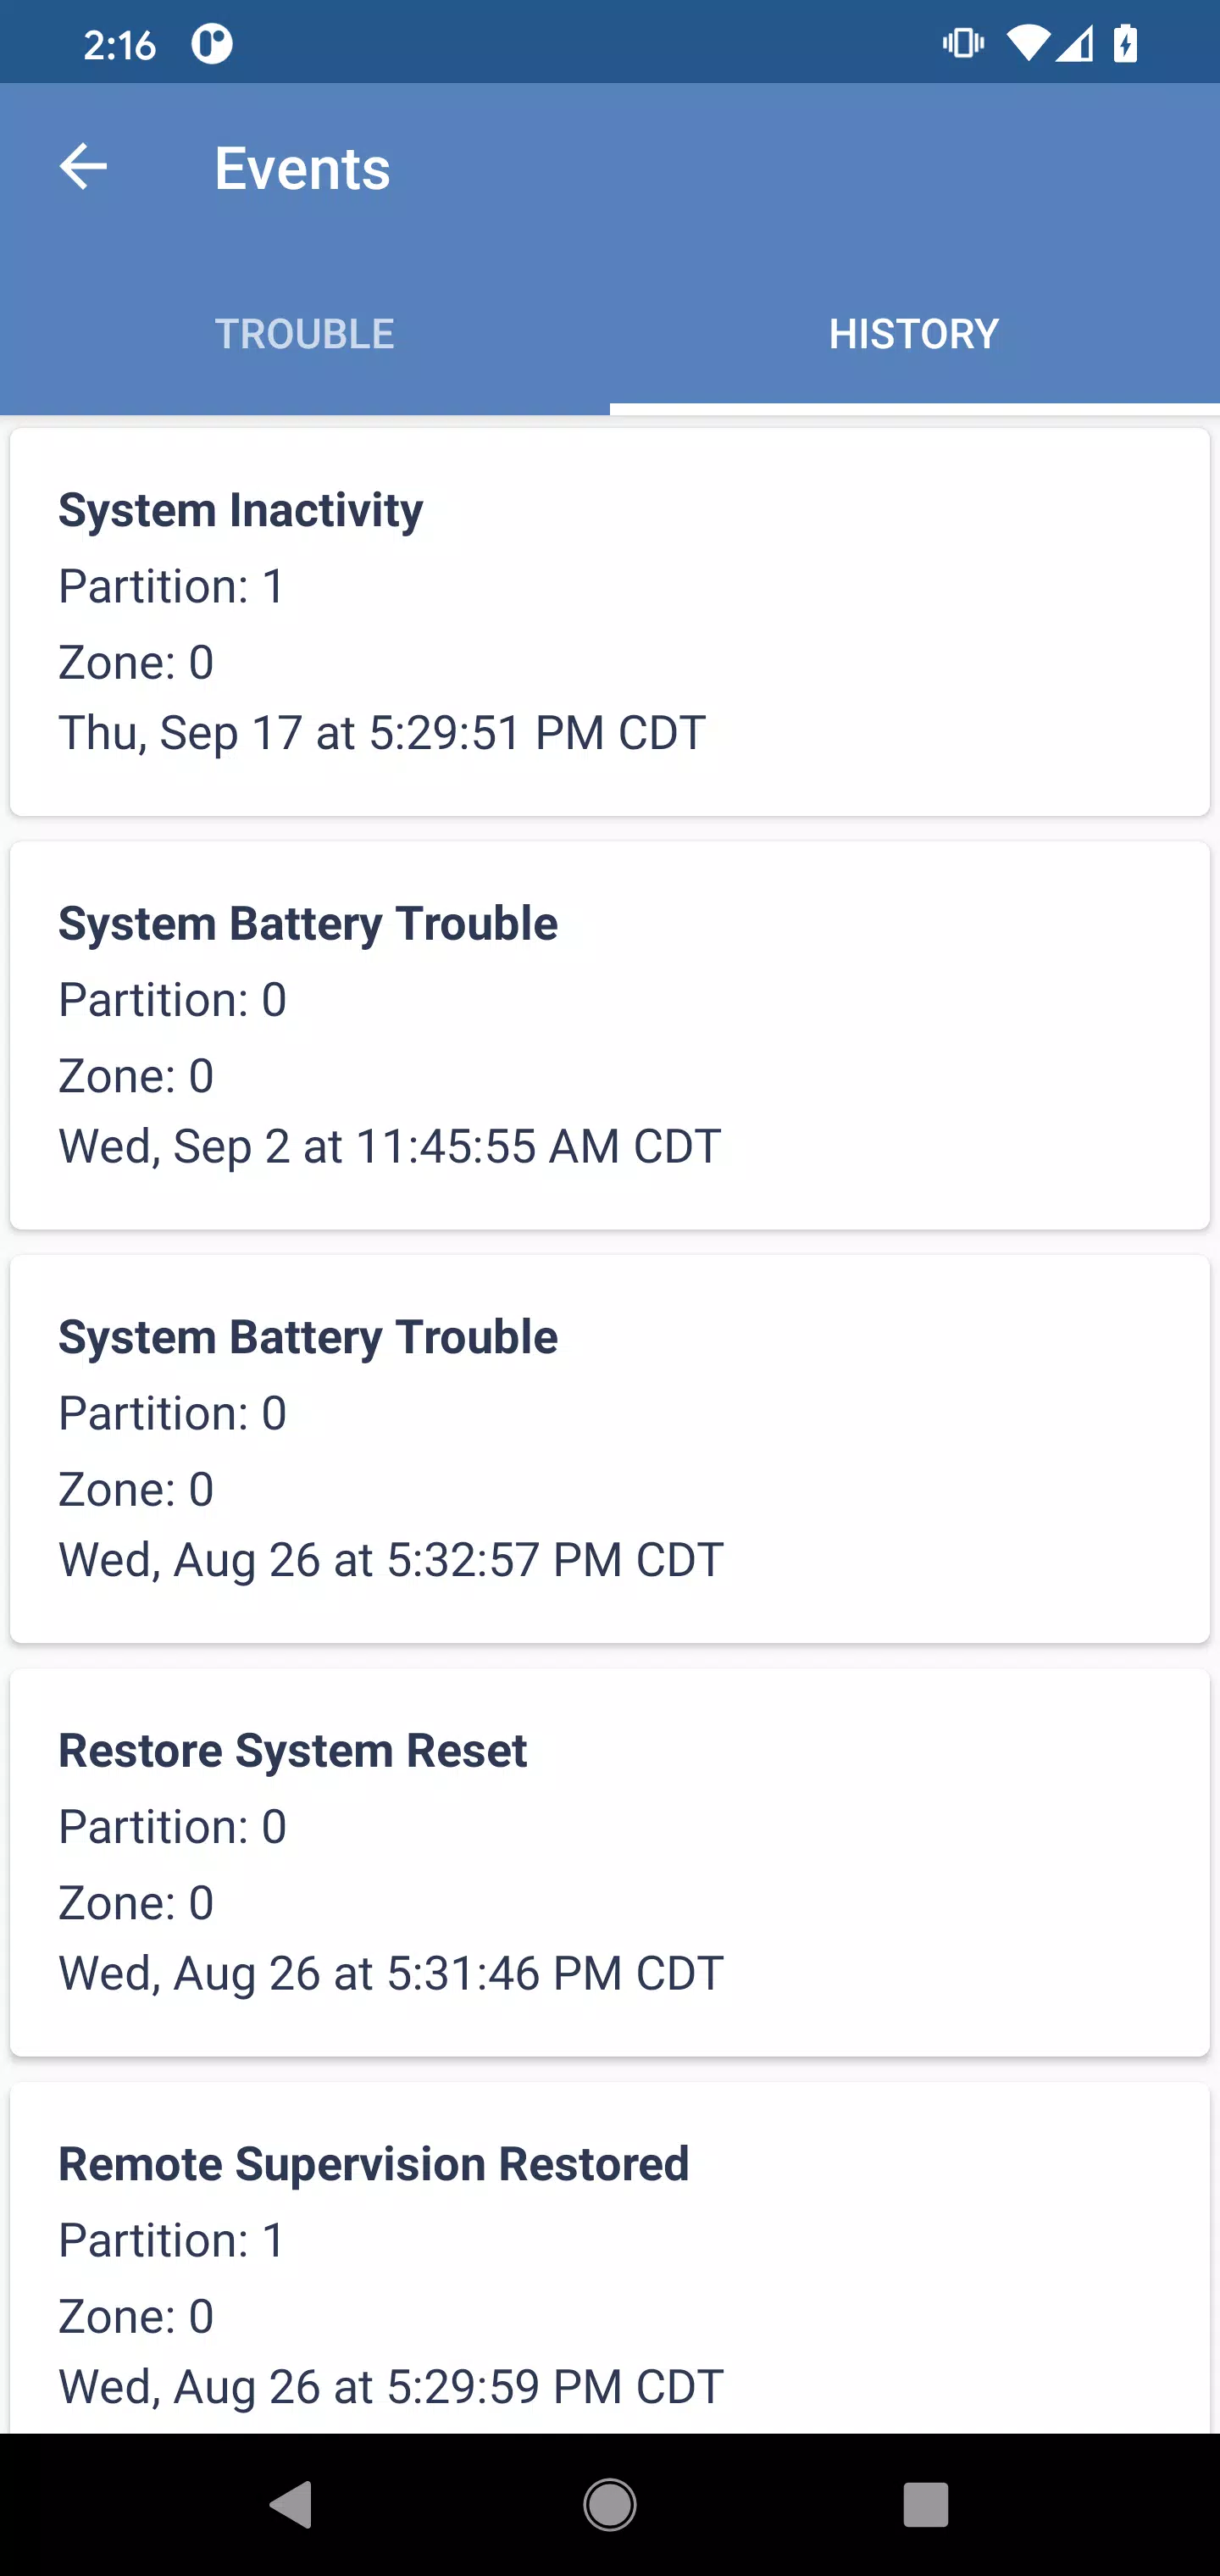Image resolution: width=1220 pixels, height=2576 pixels.
Task: Open the System Inactivity event card
Action: tap(610, 622)
